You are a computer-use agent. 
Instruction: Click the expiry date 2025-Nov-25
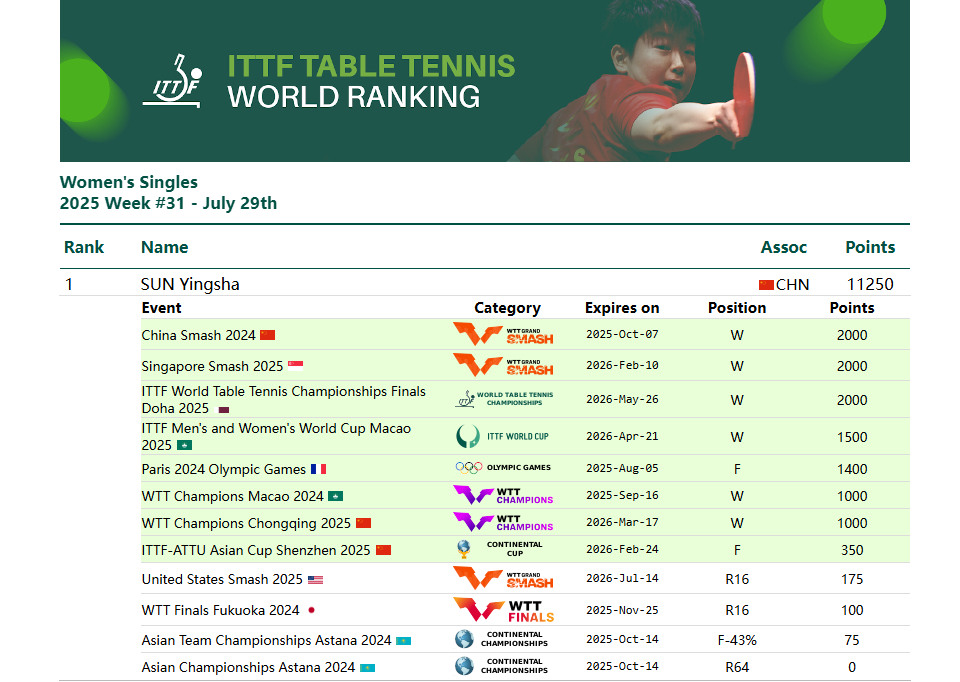tap(622, 610)
